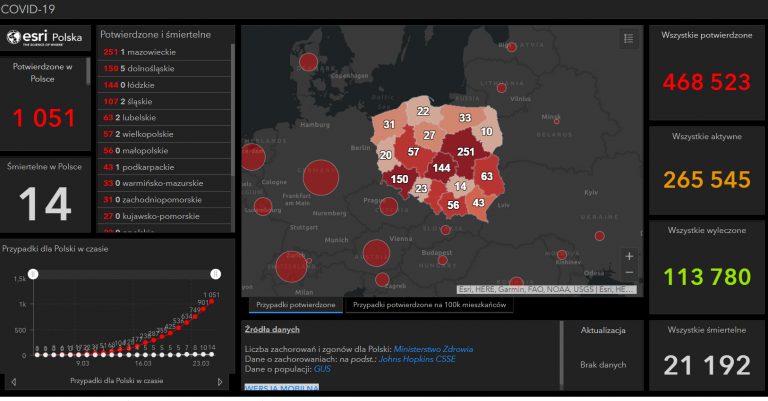Select the right time slider handle
The height and width of the screenshot is (401, 768).
tap(216, 274)
